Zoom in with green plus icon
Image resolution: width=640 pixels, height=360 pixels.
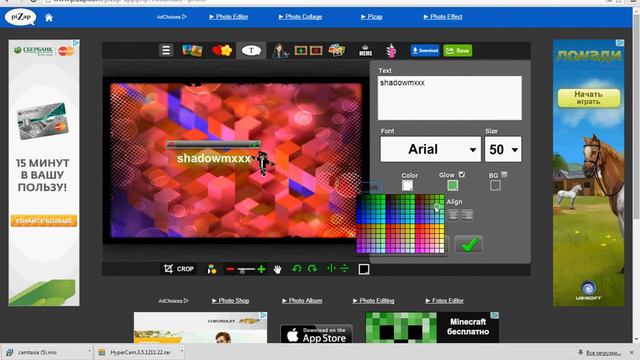point(261,269)
